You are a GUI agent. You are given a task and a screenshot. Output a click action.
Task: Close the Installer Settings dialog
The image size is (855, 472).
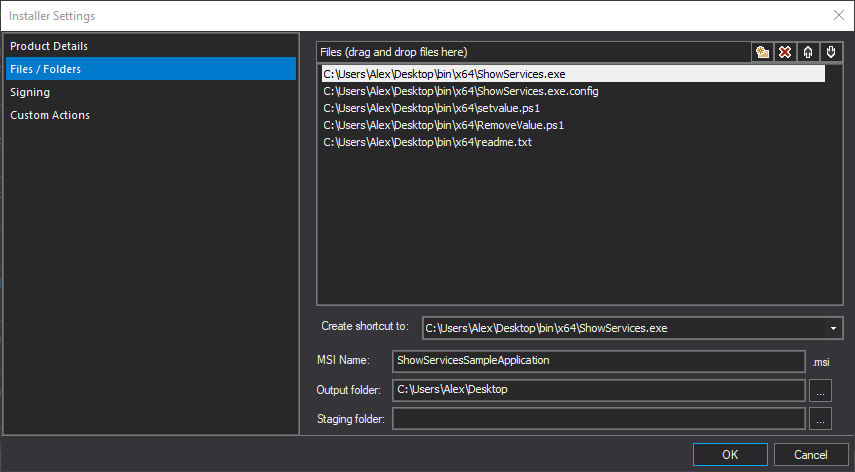click(839, 15)
